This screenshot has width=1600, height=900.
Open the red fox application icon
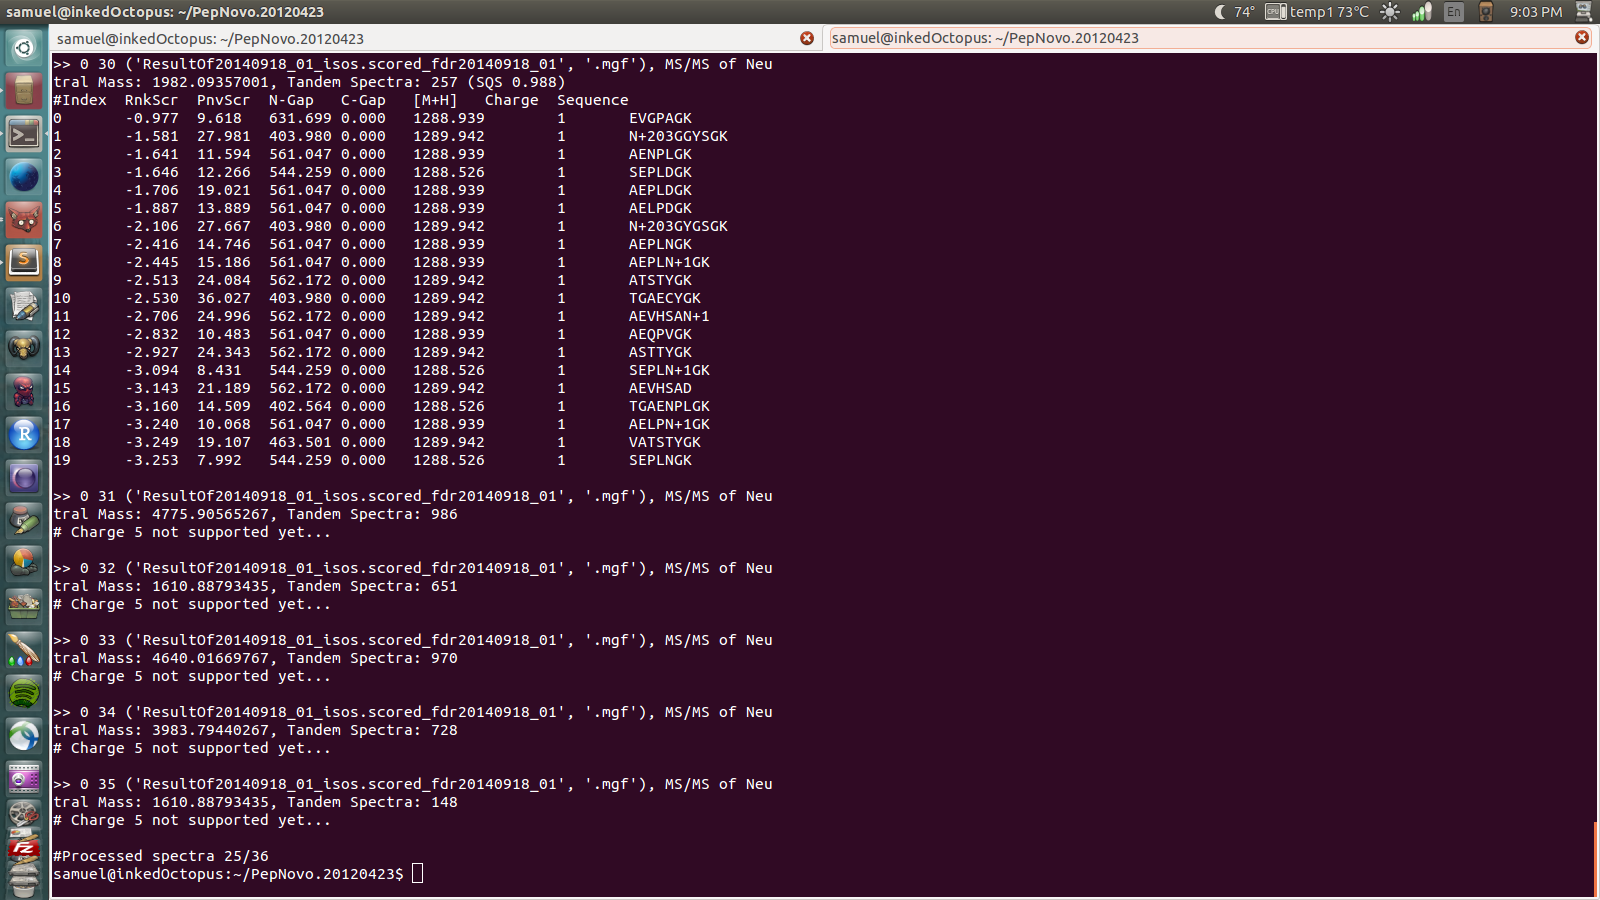point(24,219)
